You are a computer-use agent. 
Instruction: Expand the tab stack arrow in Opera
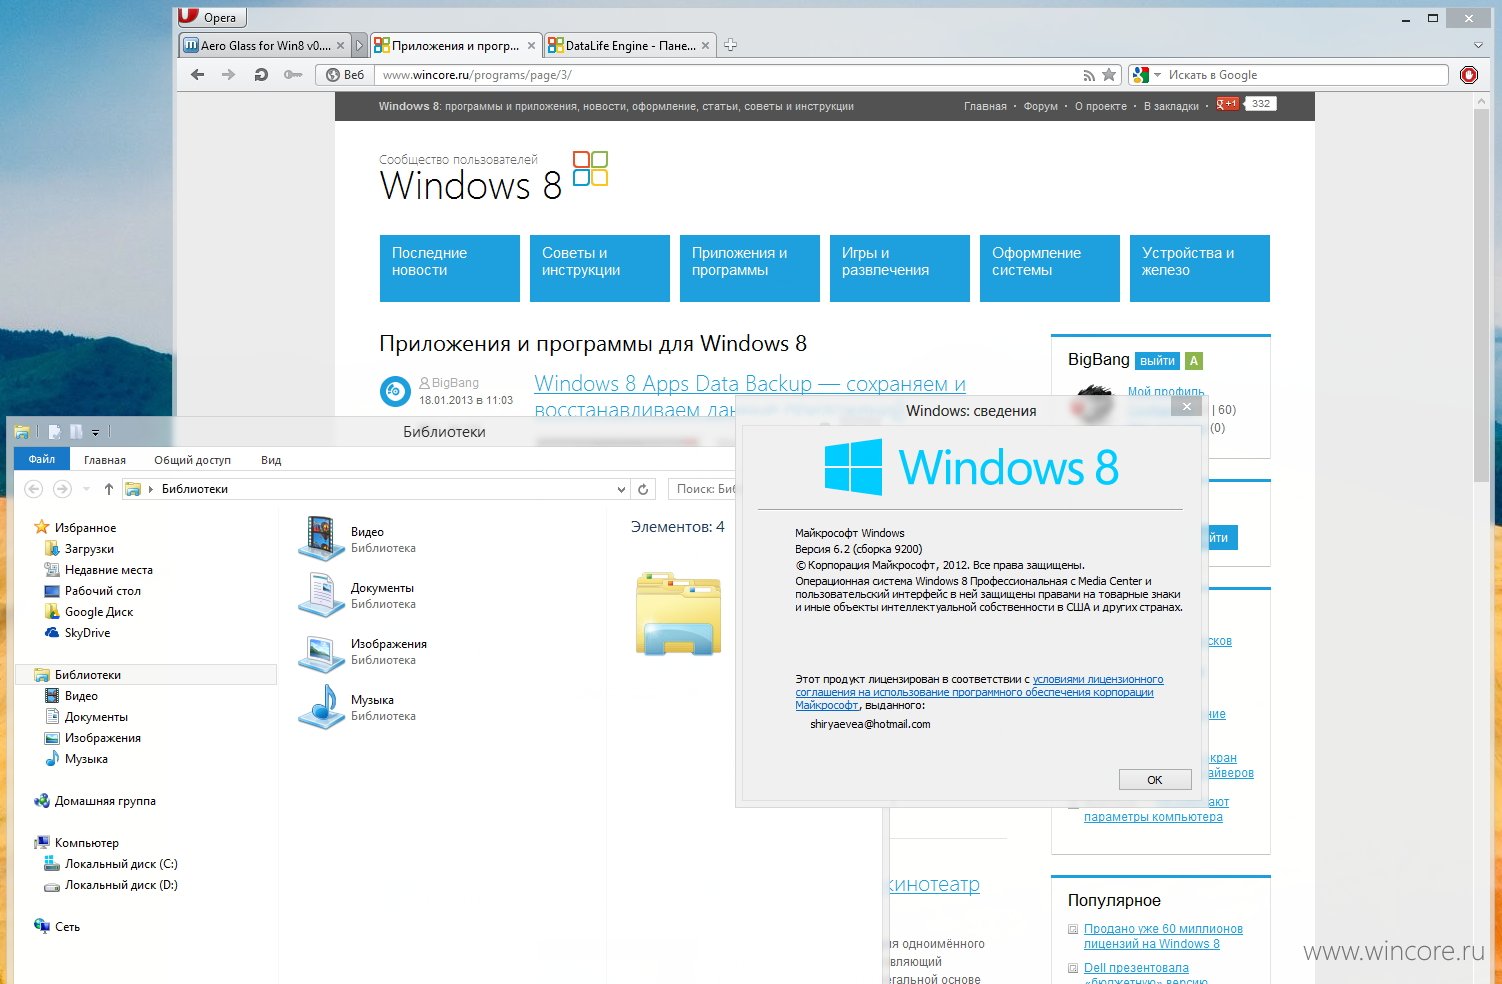coord(360,45)
